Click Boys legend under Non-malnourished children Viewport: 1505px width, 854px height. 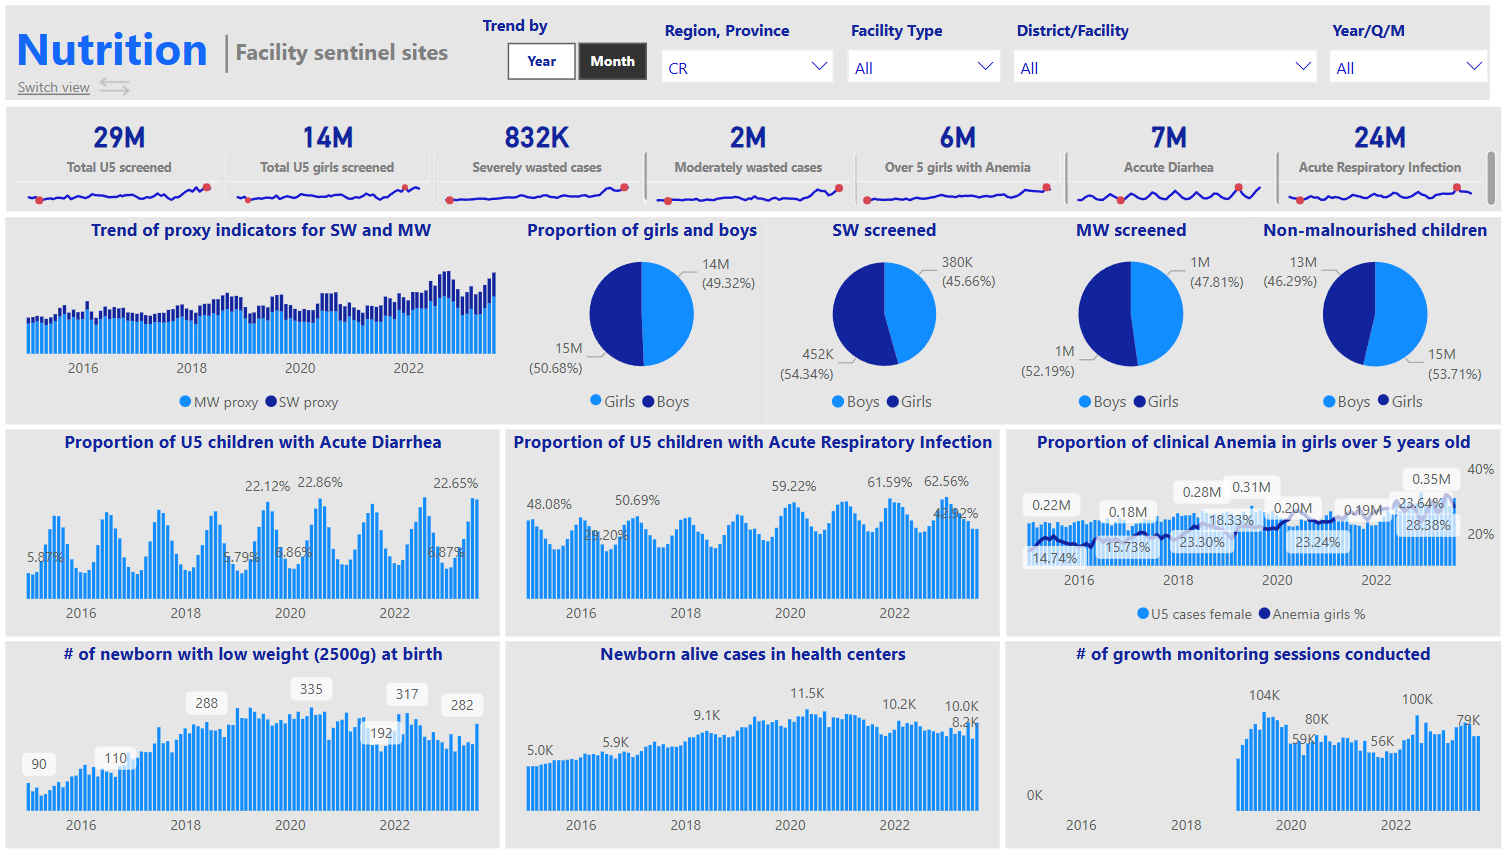tap(1345, 401)
